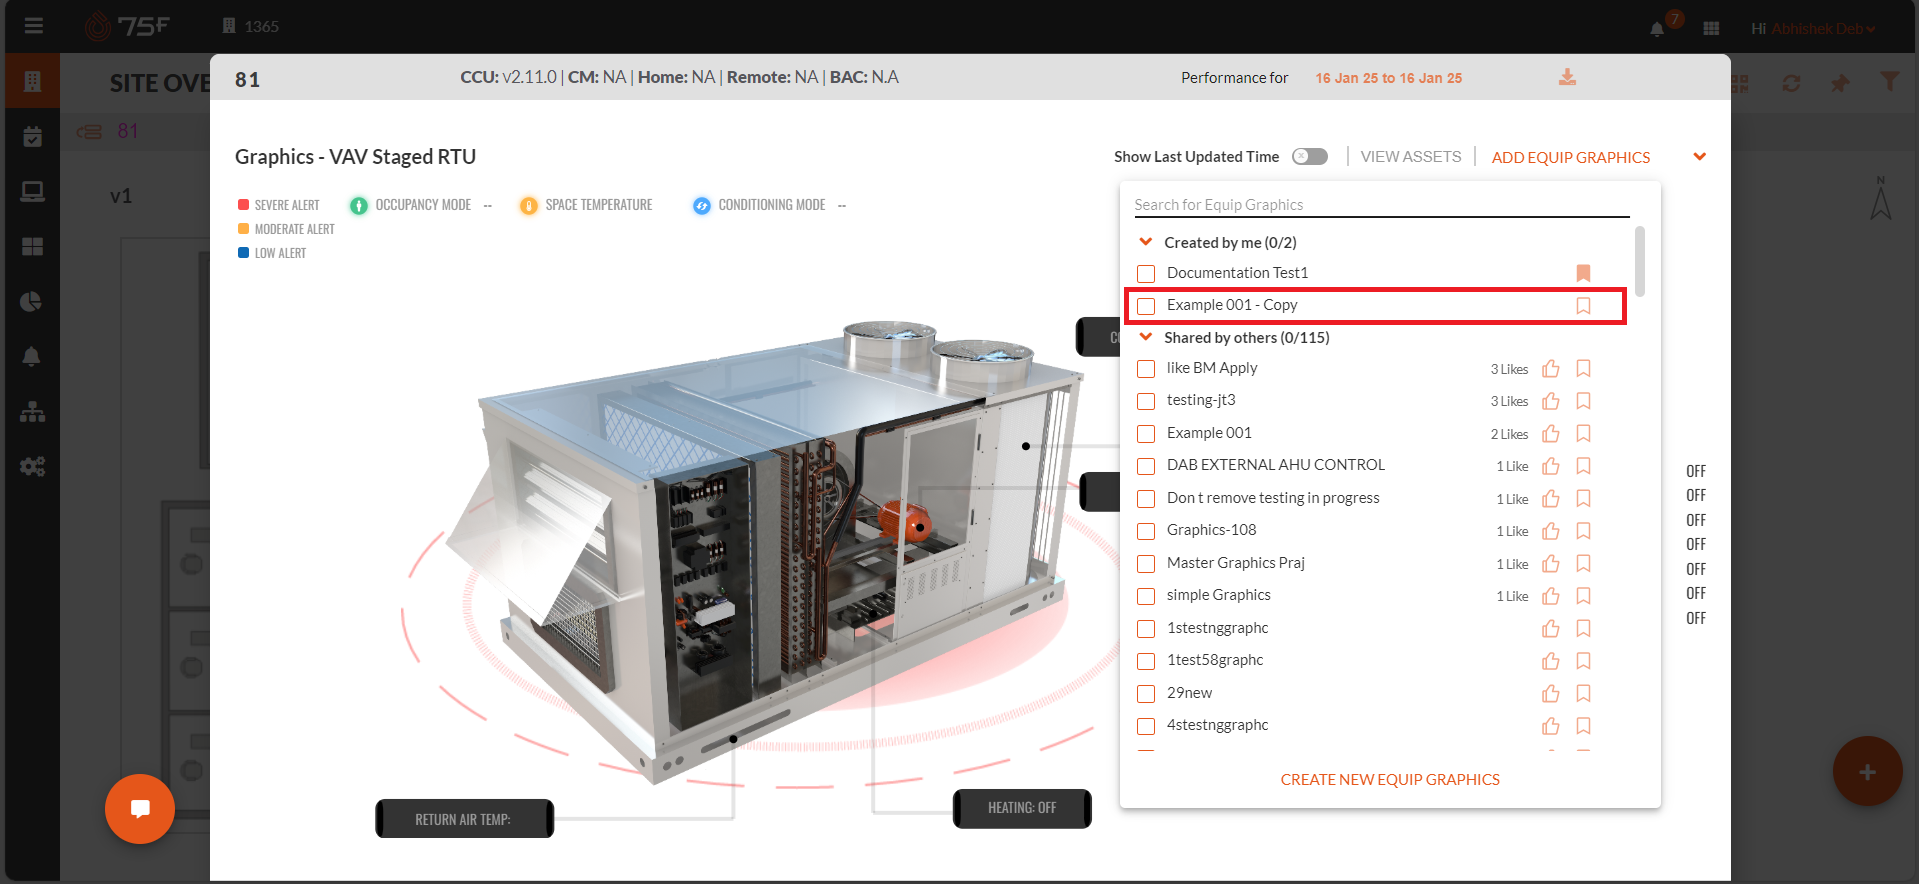Image resolution: width=1919 pixels, height=884 pixels.
Task: Click the 75F logo
Action: tap(128, 26)
